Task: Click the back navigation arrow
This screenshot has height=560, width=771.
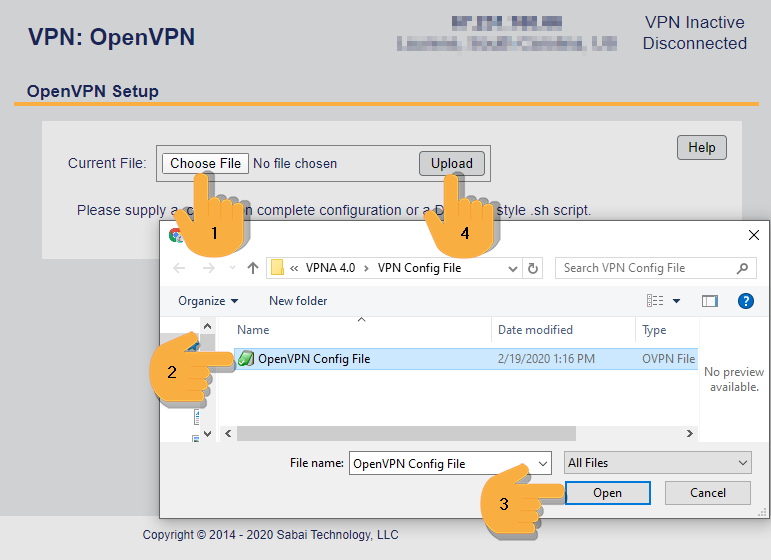Action: pos(179,268)
